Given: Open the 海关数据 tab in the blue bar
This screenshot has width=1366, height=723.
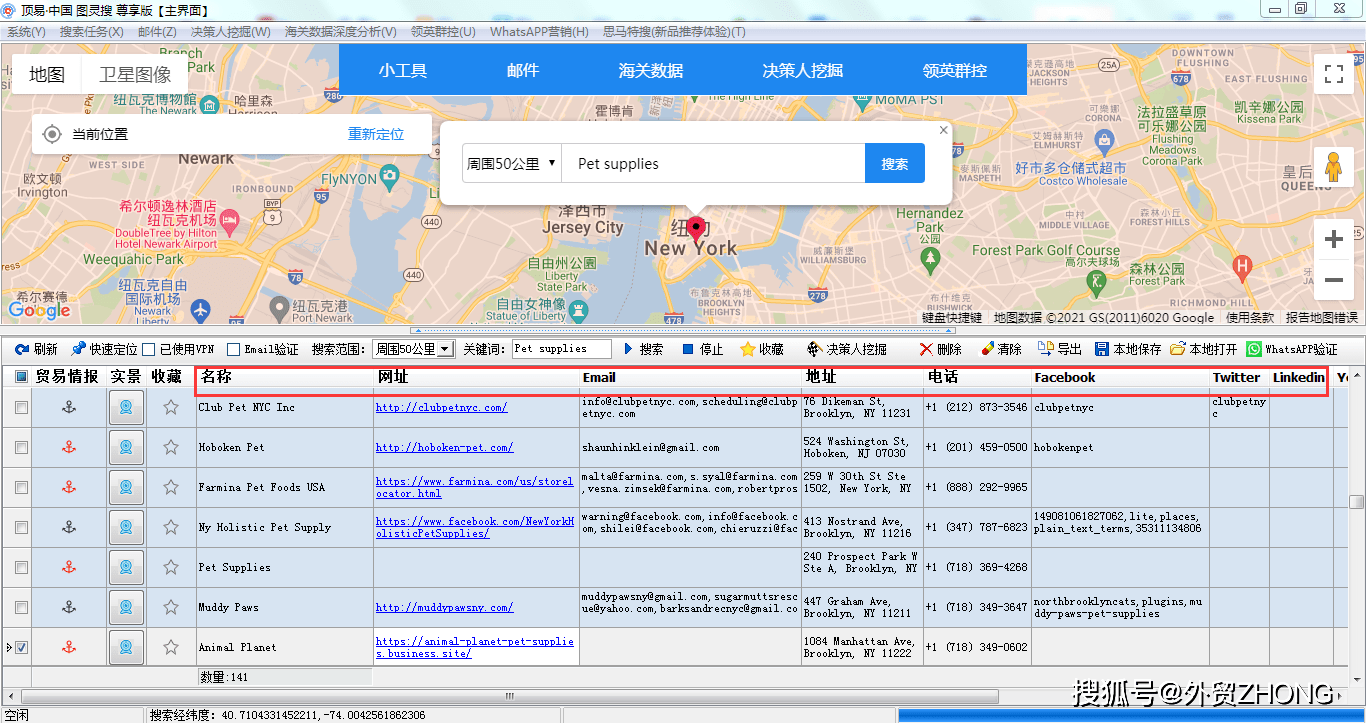Looking at the screenshot, I should coord(651,70).
